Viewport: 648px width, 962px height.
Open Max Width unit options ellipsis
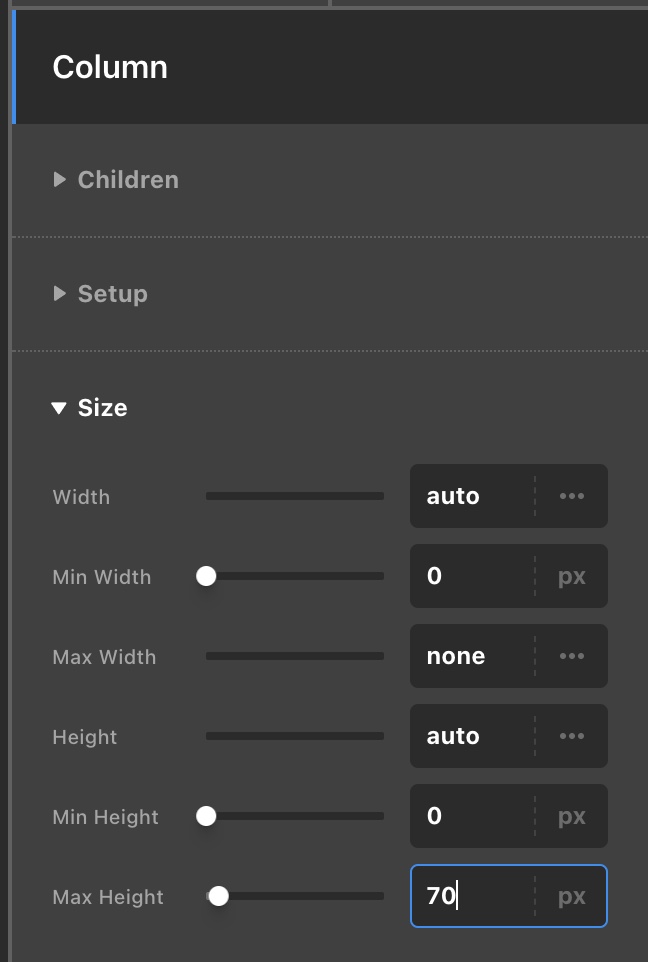pyautogui.click(x=572, y=656)
